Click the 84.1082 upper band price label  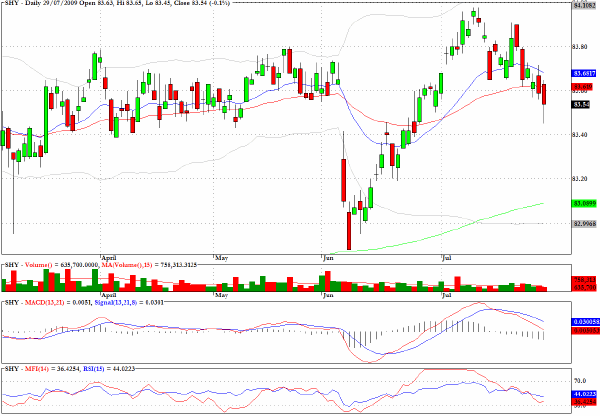(x=584, y=5)
